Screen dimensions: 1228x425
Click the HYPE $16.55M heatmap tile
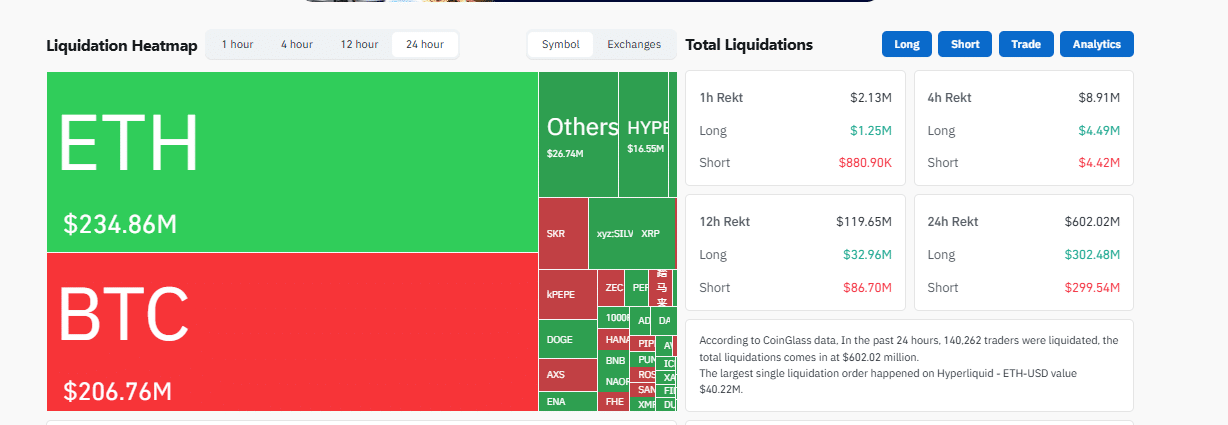[645, 135]
